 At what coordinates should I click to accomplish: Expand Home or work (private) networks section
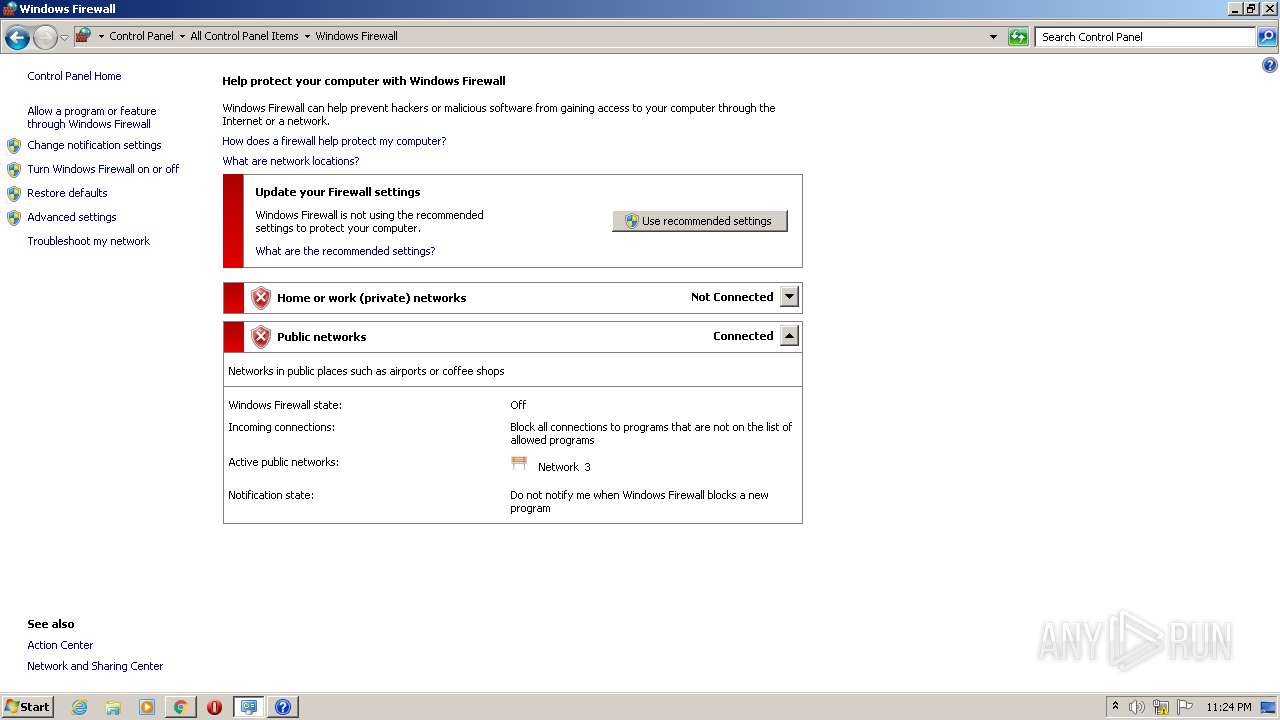click(x=789, y=297)
